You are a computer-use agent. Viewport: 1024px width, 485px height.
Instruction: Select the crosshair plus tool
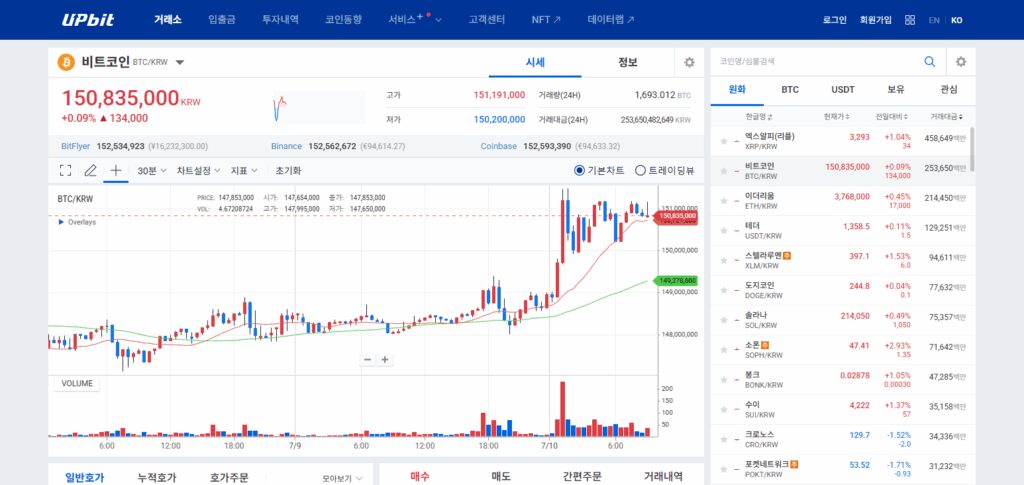point(116,170)
